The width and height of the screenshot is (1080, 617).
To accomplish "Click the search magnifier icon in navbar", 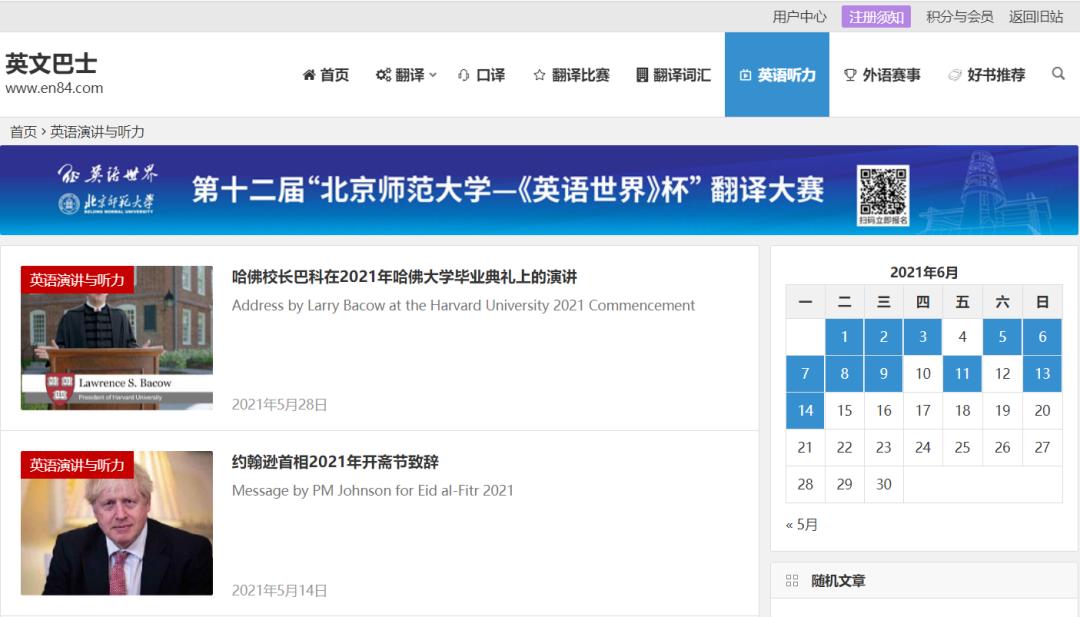I will (1058, 74).
